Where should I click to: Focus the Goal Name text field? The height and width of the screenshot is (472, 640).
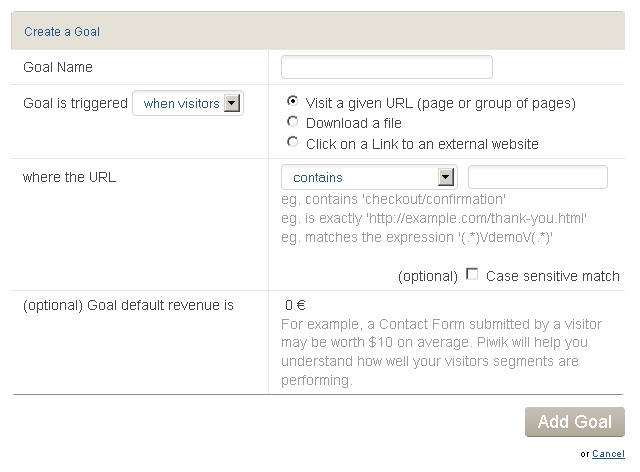point(387,67)
